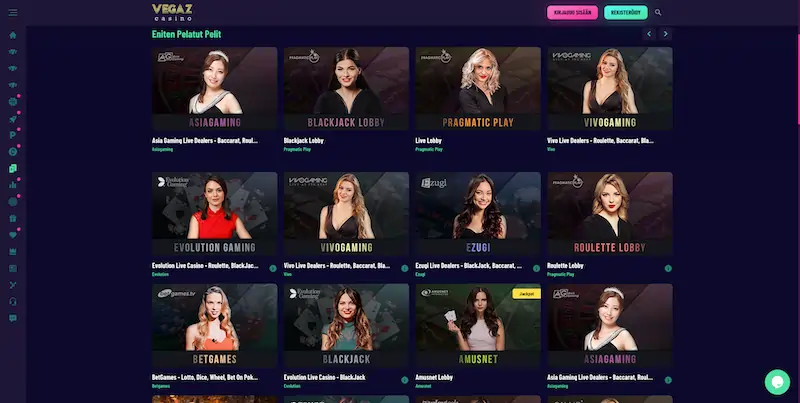Select the highlighted cards icon in sidebar
This screenshot has height=403, width=800.
[x=13, y=168]
